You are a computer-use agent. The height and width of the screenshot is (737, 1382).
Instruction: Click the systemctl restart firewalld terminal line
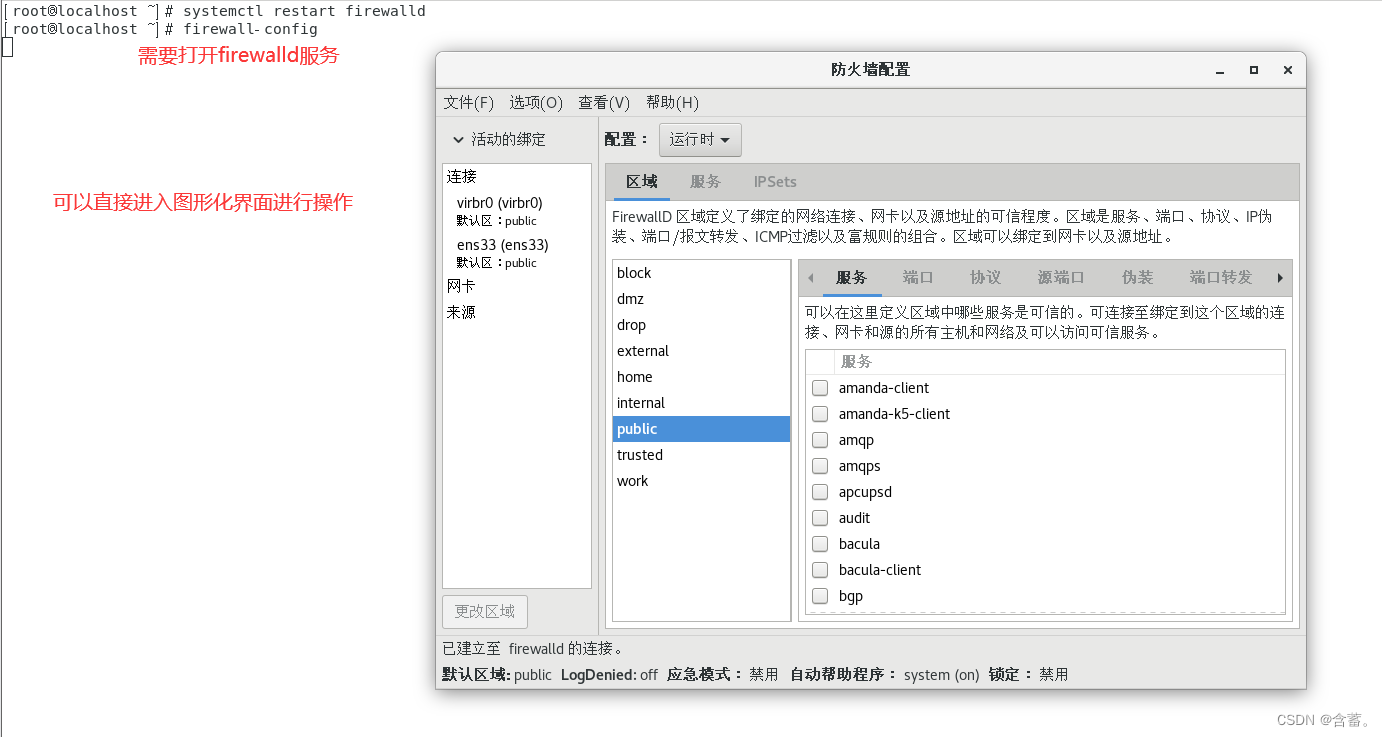click(304, 11)
